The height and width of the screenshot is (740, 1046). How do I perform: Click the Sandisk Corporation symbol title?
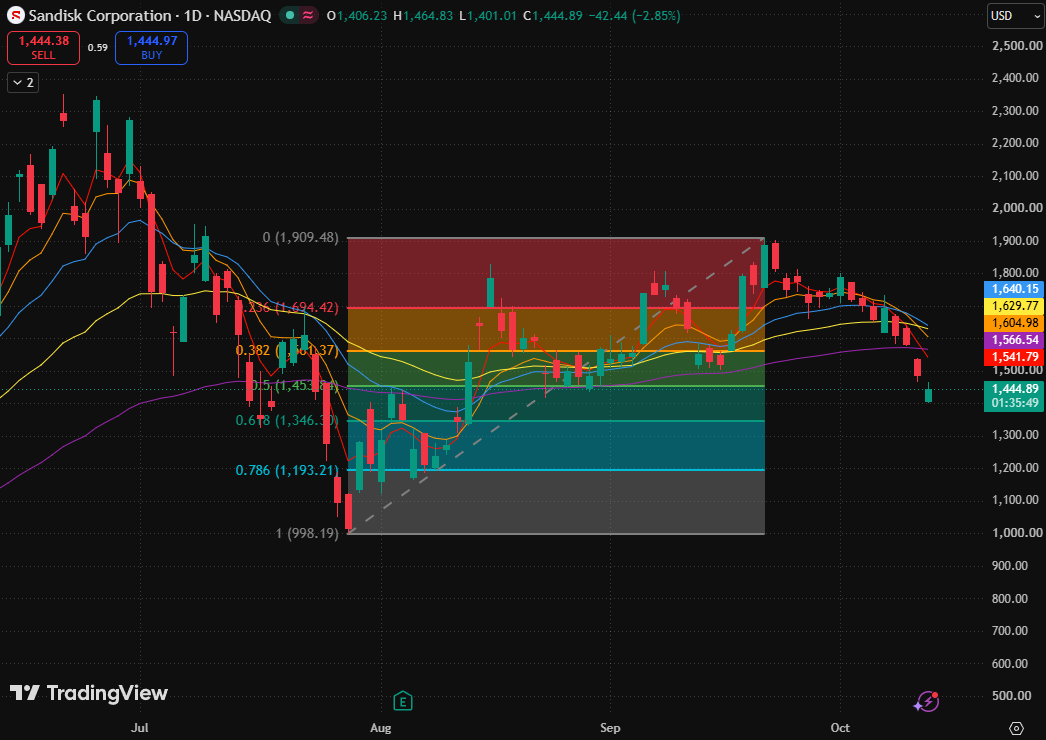click(x=100, y=15)
